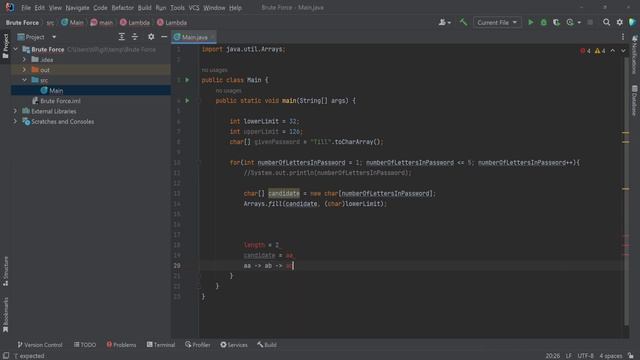
Task: Collapse the Brute Force project root
Action: coord(16,49)
